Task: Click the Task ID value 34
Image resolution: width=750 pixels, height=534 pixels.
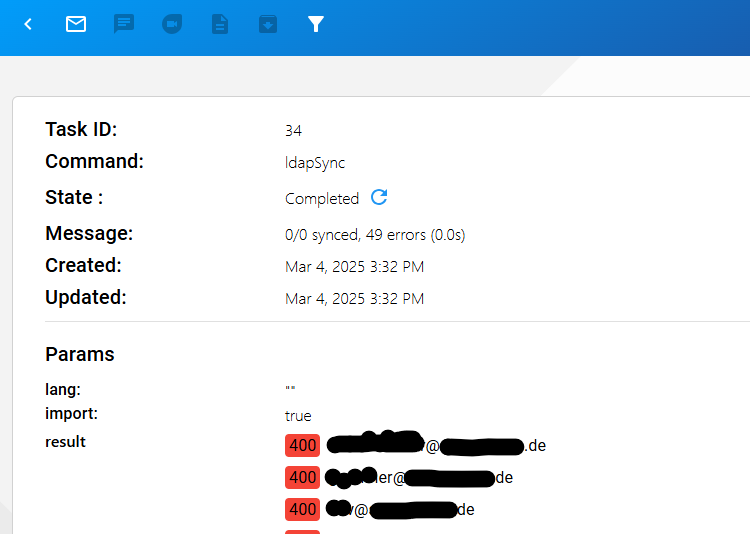Action: pyautogui.click(x=293, y=131)
